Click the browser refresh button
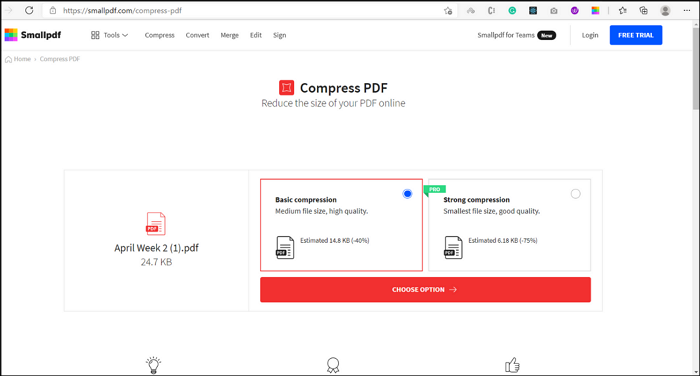The image size is (700, 376). click(x=29, y=10)
